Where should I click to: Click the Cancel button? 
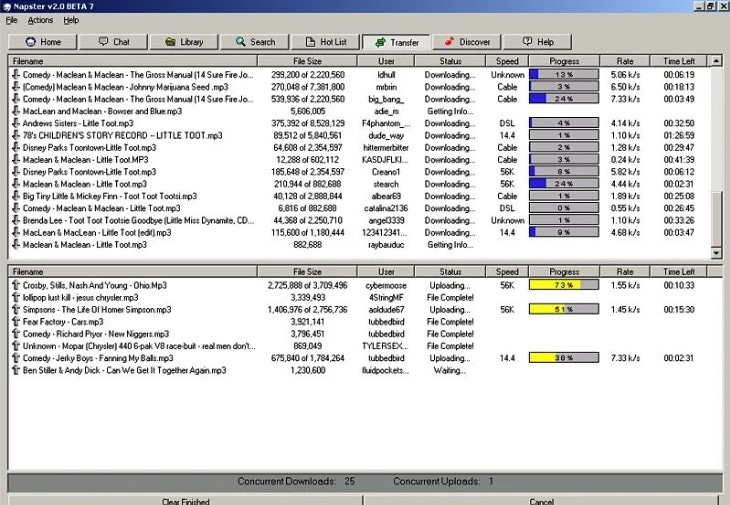pos(541,501)
